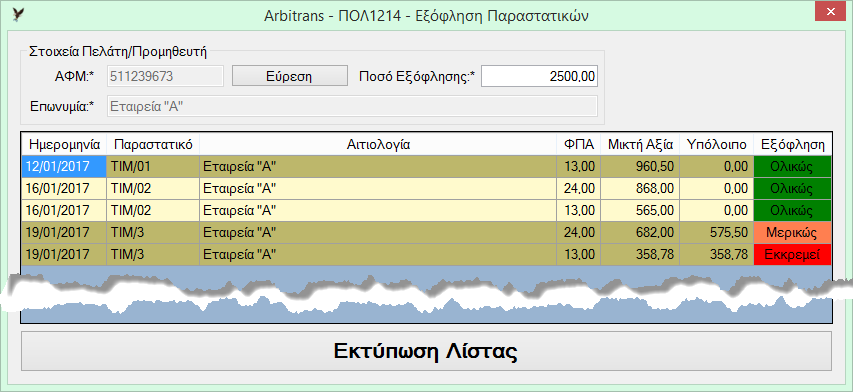Viewport: 853px width, 392px height.
Task: Click the 575,50 balance cell
Action: (716, 233)
